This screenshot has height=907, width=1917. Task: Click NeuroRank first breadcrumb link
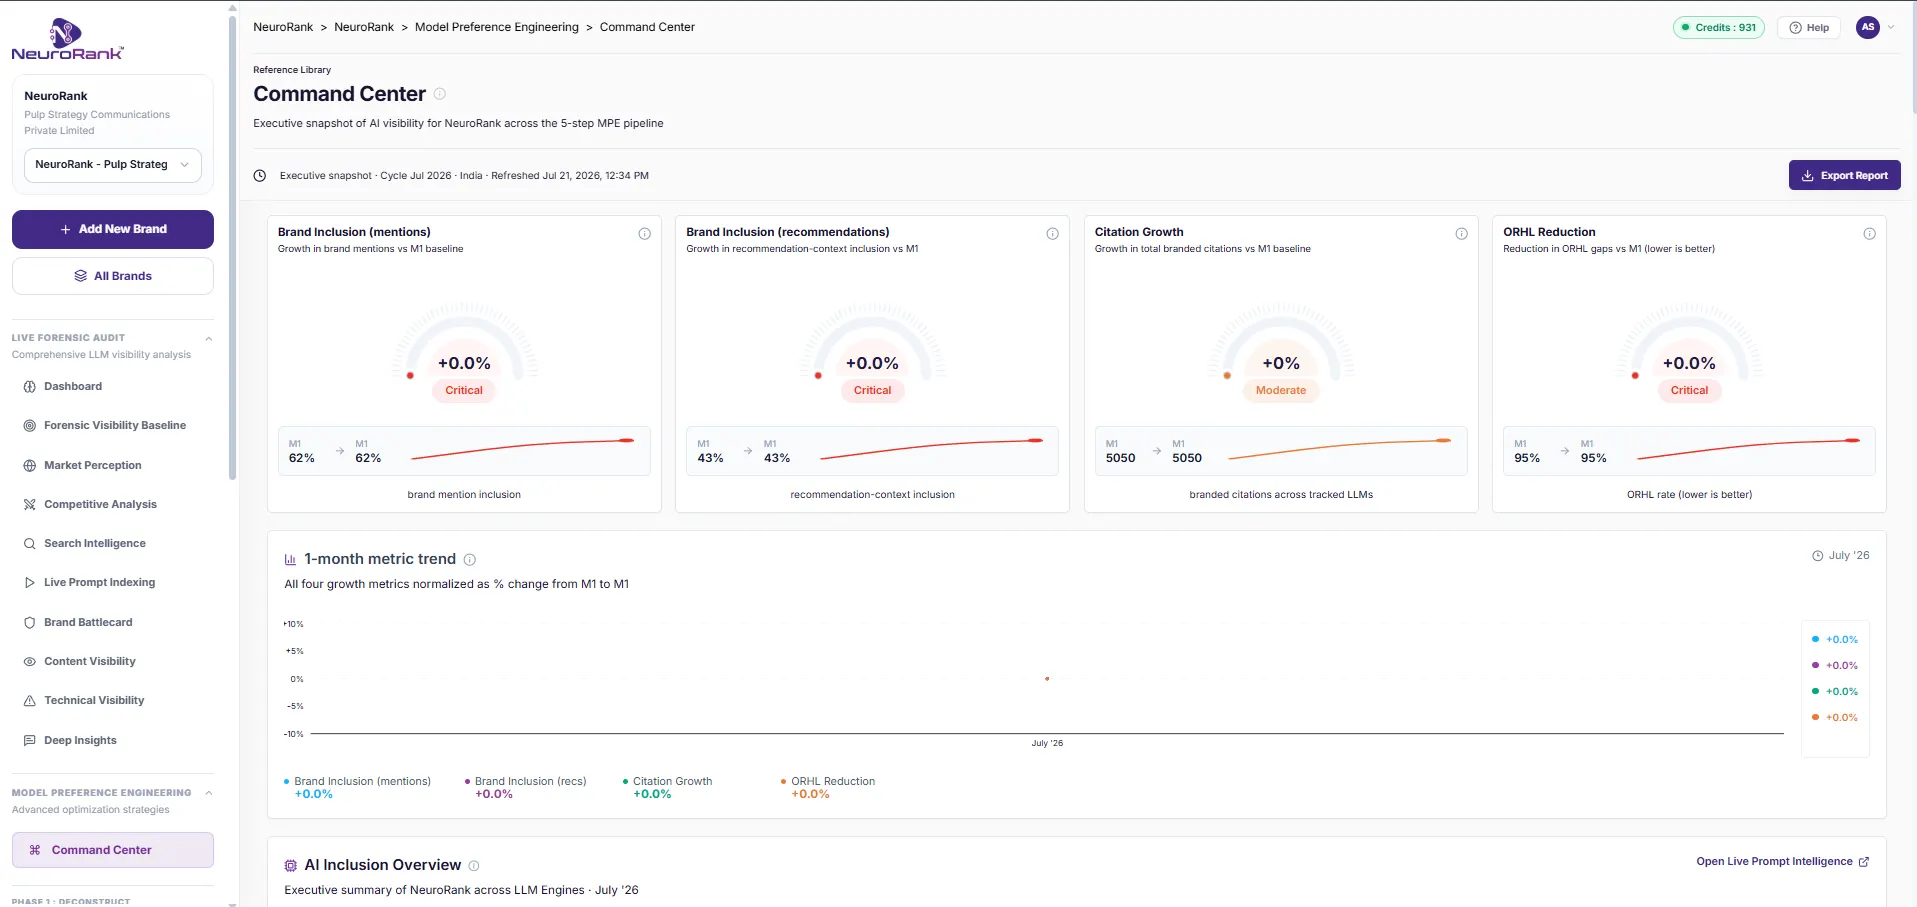(x=283, y=28)
